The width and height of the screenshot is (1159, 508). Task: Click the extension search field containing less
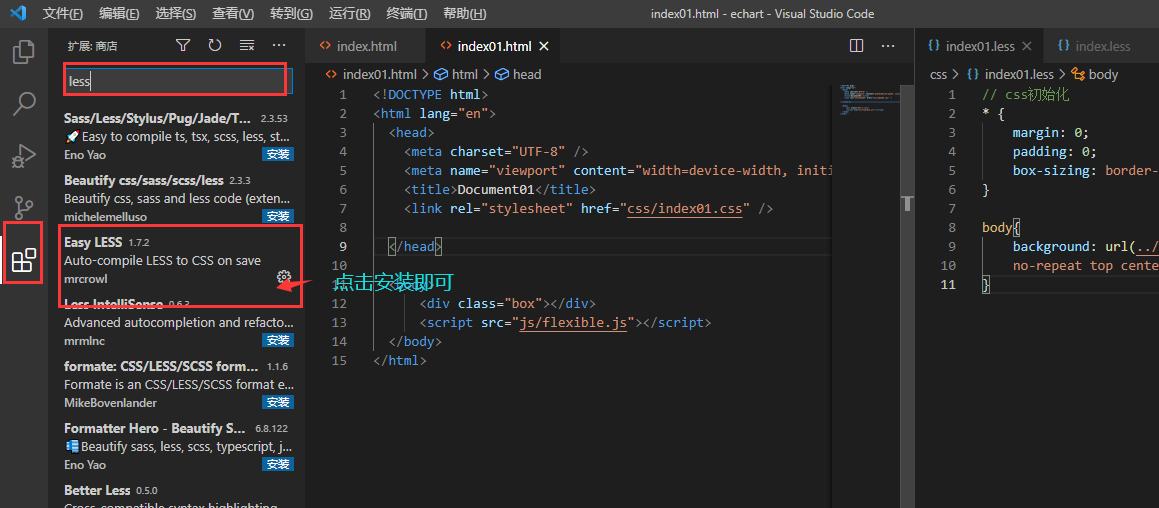pos(177,81)
